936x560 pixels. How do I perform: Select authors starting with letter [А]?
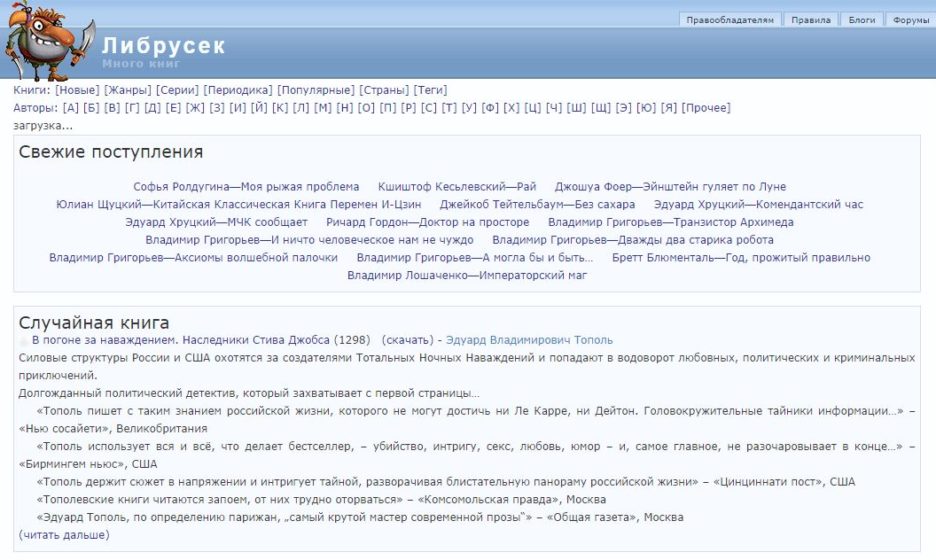(70, 108)
